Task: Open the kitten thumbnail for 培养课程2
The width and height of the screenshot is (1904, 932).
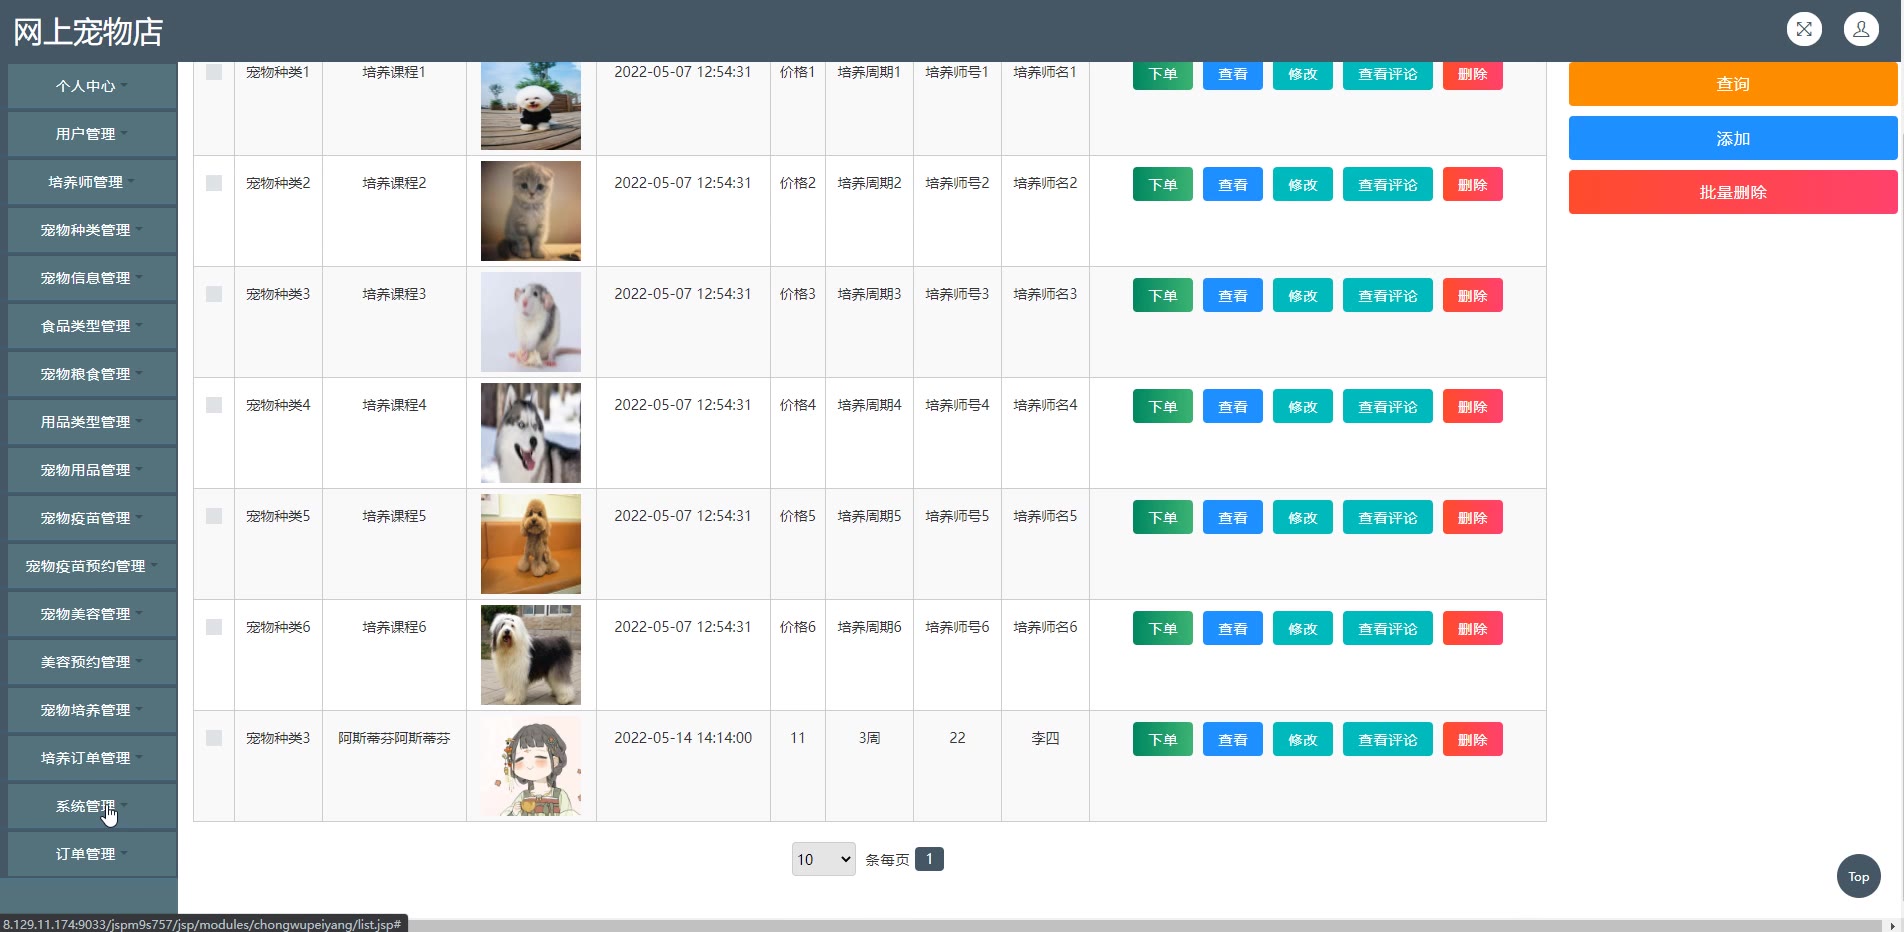Action: point(531,211)
